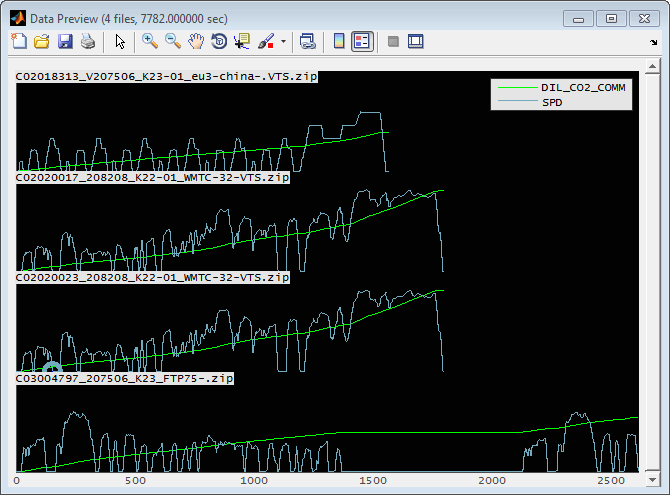Click the MATLAB logo in the title bar
The image size is (670, 495).
[18, 18]
